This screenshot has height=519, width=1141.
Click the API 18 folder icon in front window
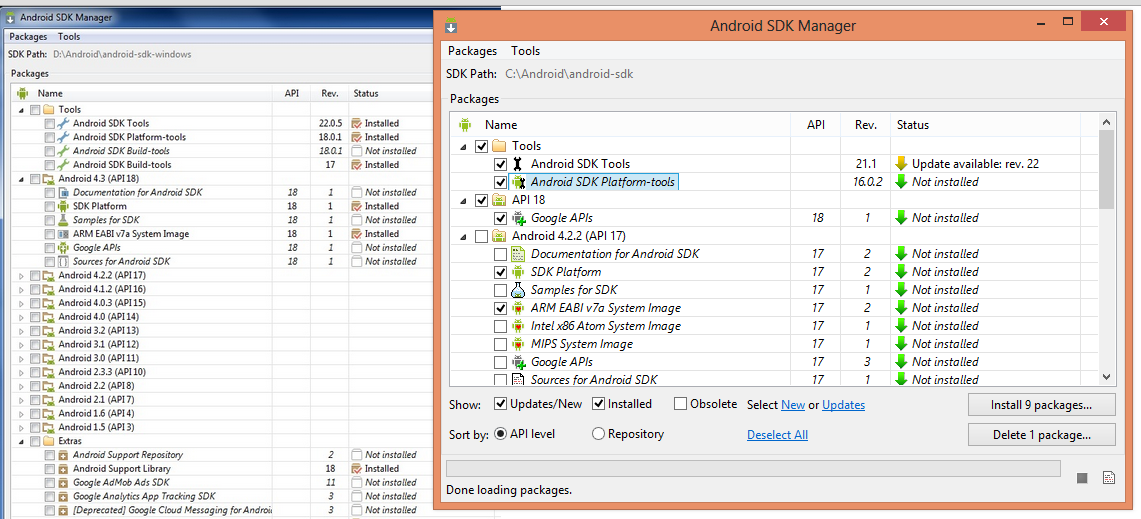coord(499,199)
